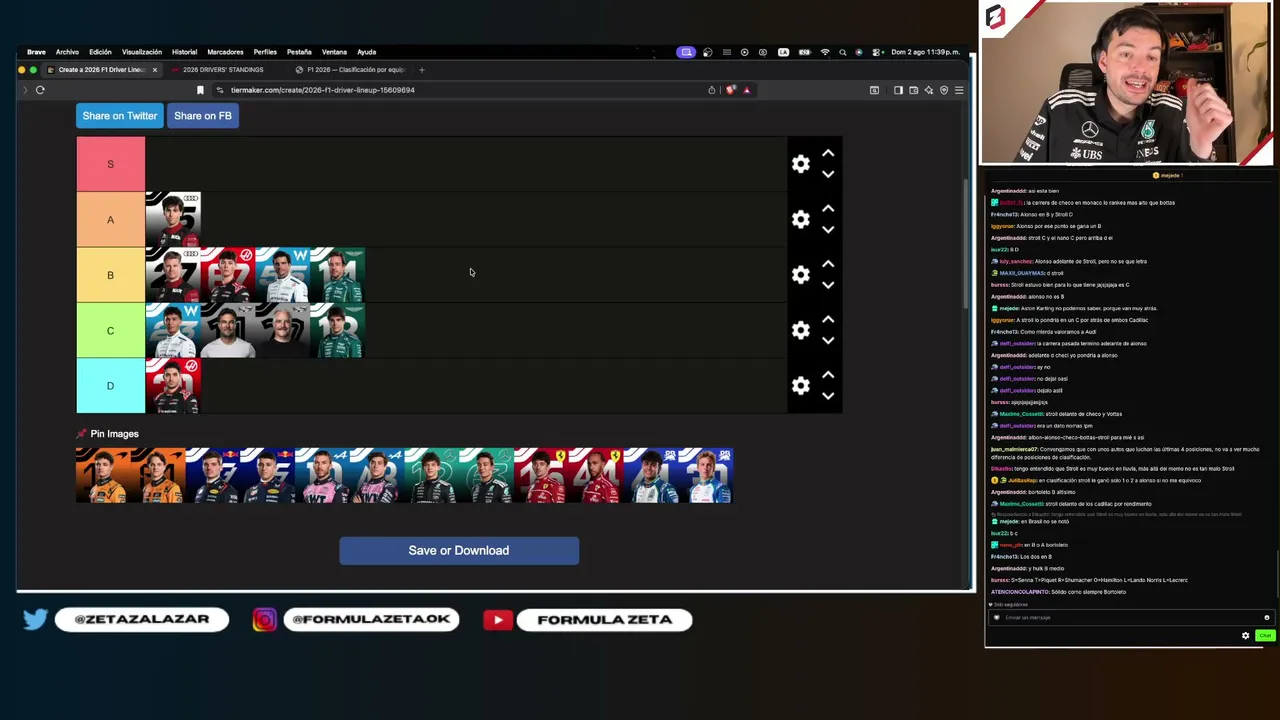Move tier D row down
The image size is (1280, 720).
pyautogui.click(x=828, y=396)
